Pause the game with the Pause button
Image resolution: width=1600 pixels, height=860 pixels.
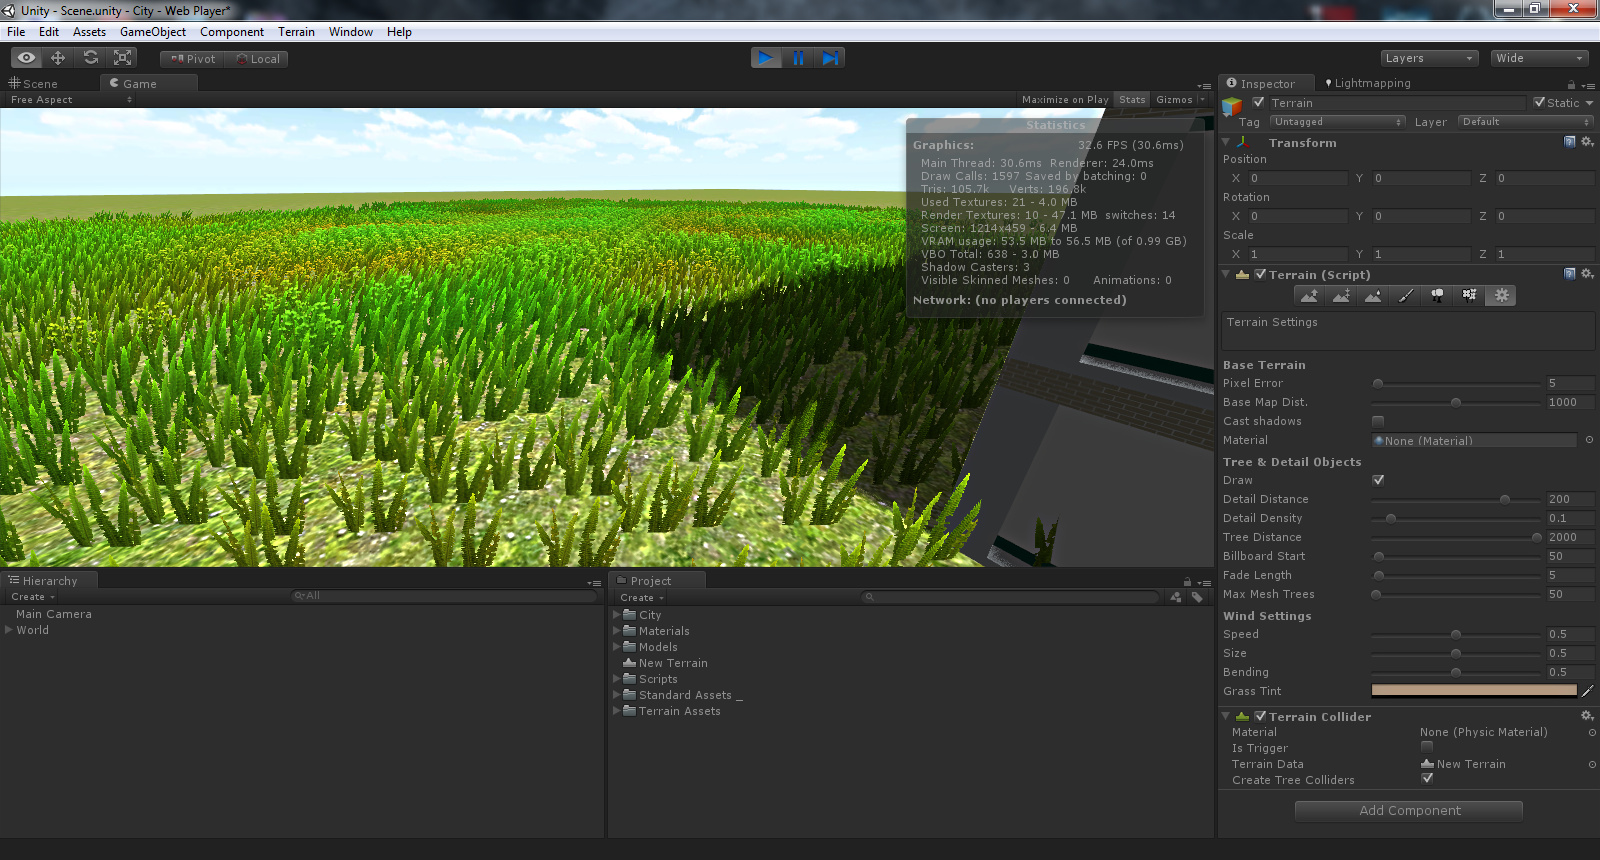click(x=798, y=58)
